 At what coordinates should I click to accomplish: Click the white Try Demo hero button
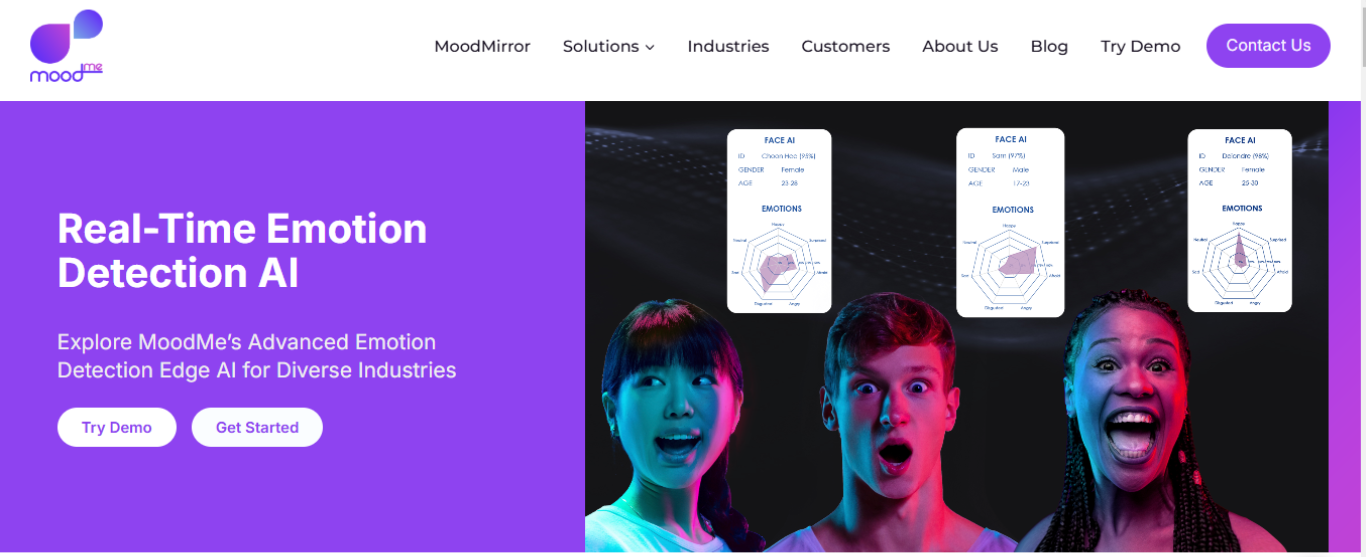(117, 427)
